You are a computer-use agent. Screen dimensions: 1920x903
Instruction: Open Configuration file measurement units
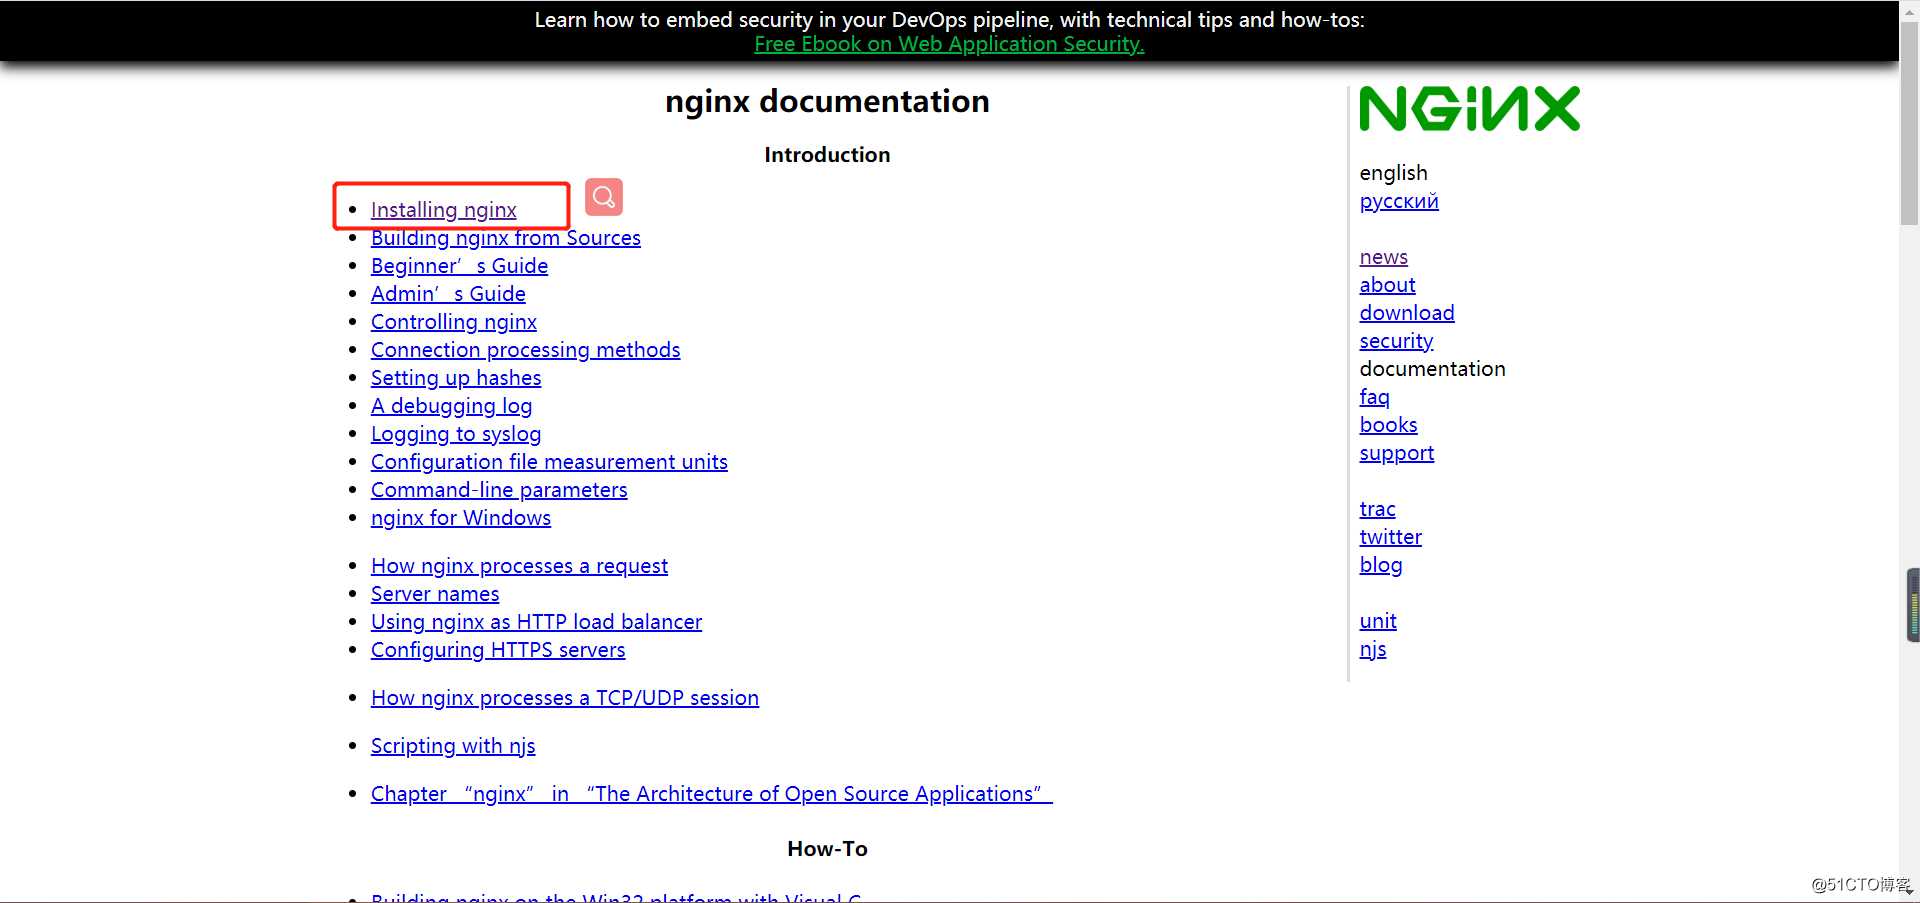[x=549, y=462]
